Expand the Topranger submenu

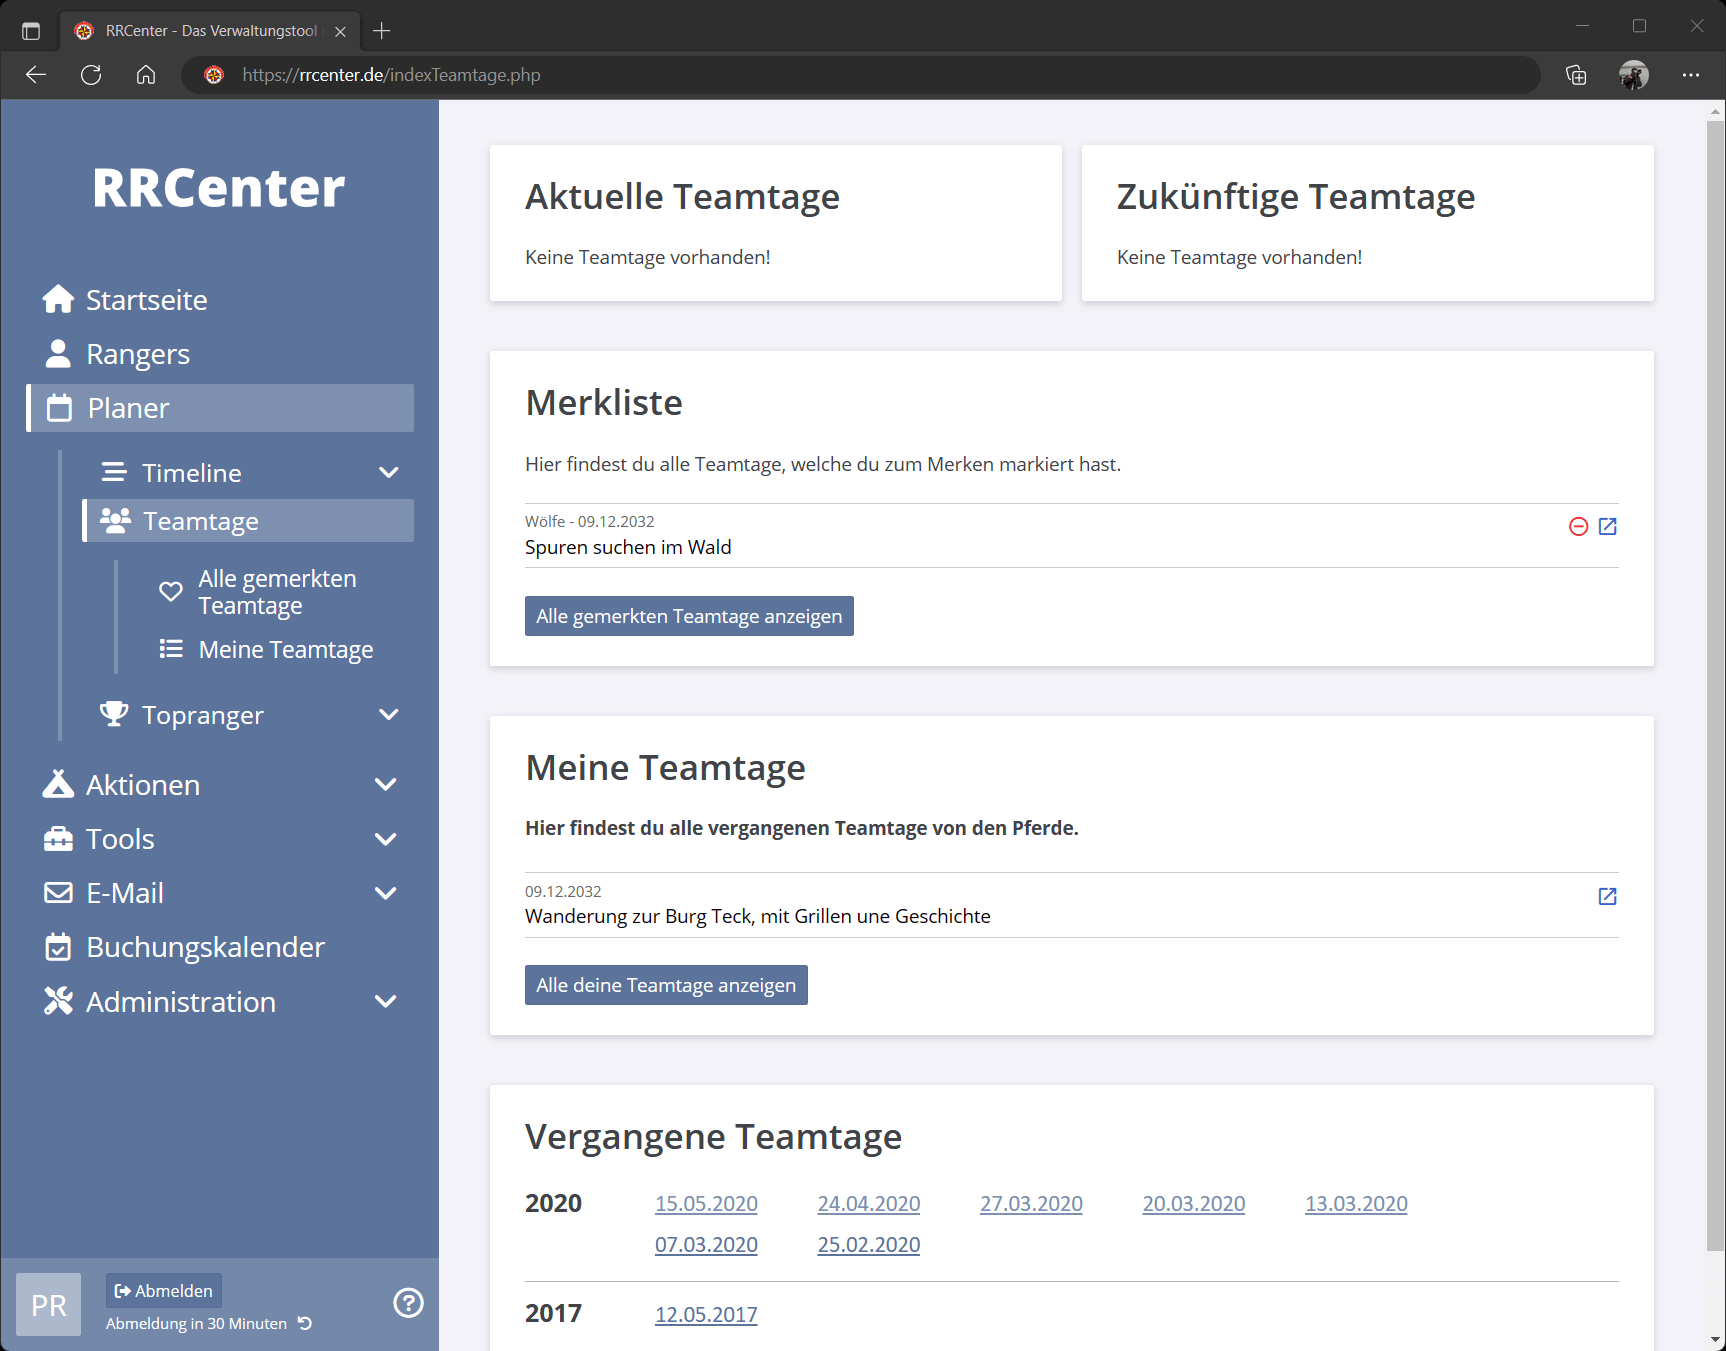388,715
